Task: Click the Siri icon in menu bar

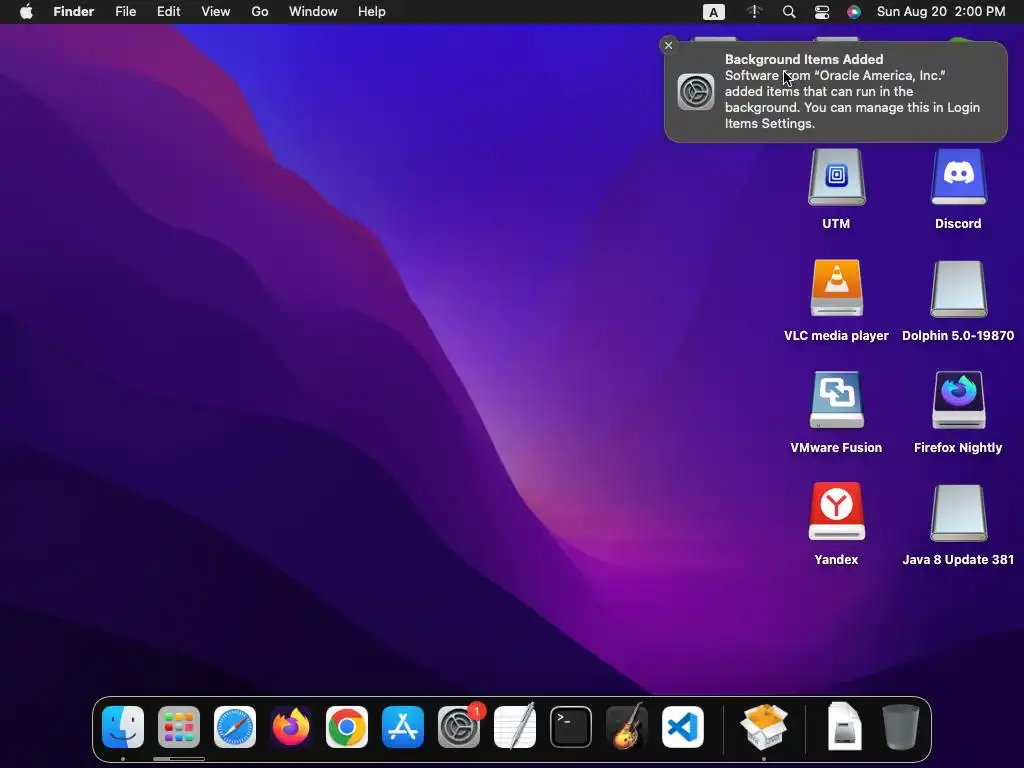Action: click(x=854, y=12)
